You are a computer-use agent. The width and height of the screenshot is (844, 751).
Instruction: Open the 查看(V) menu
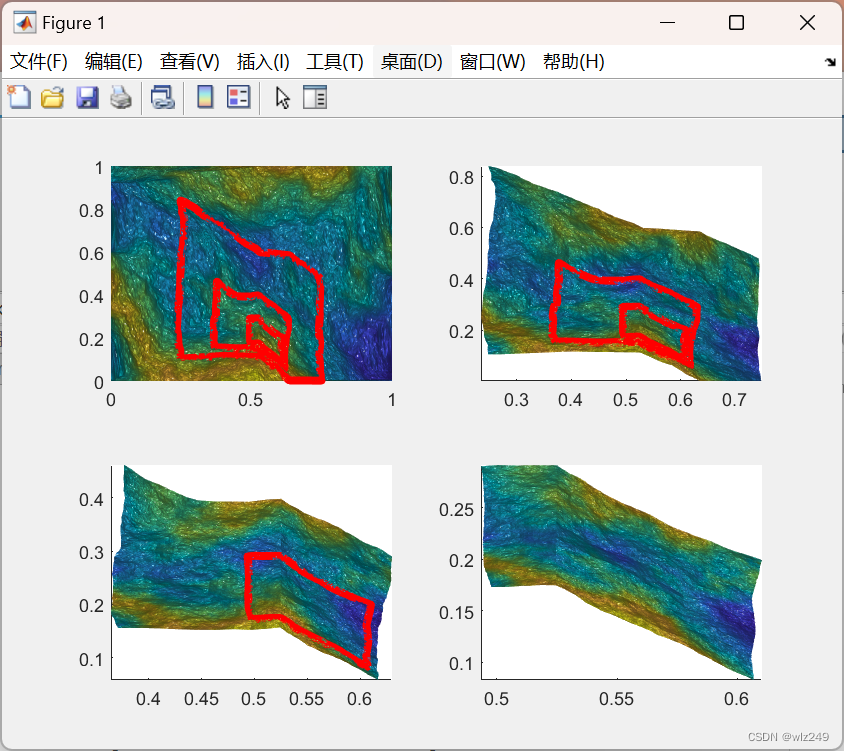(189, 61)
